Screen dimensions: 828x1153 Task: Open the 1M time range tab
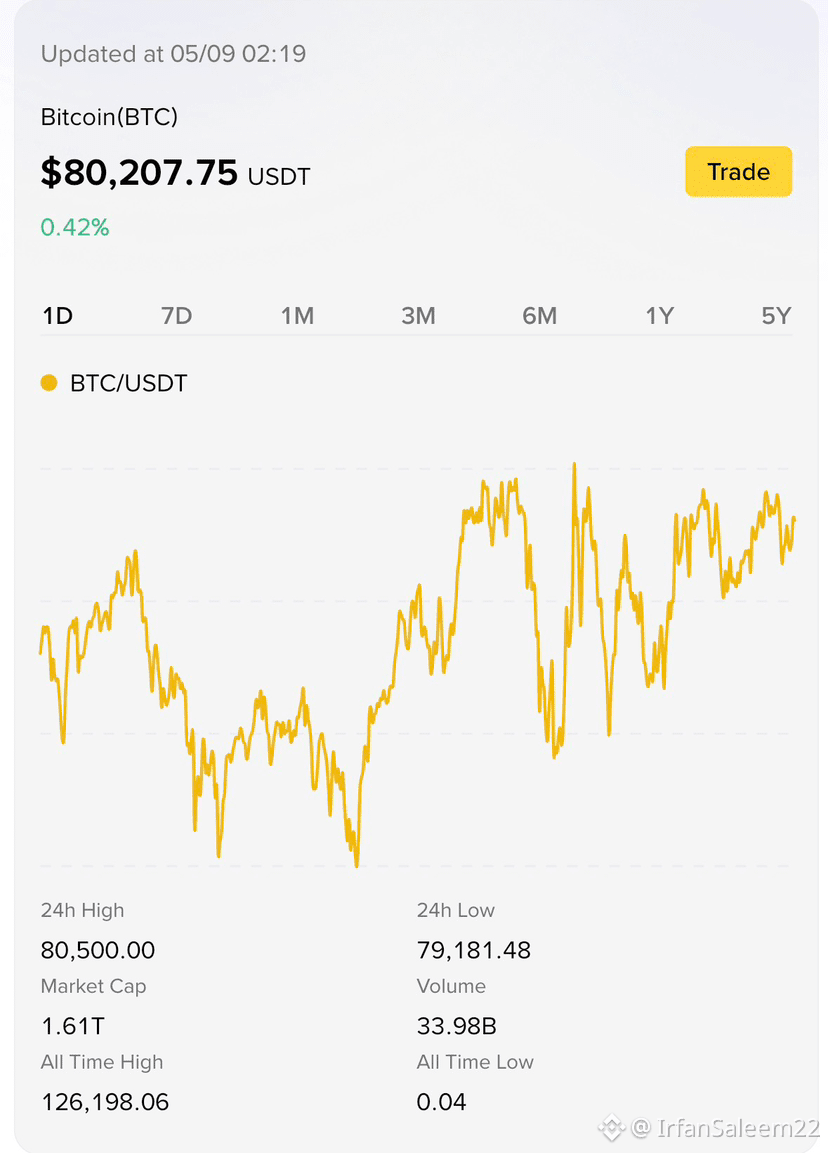[x=297, y=315]
